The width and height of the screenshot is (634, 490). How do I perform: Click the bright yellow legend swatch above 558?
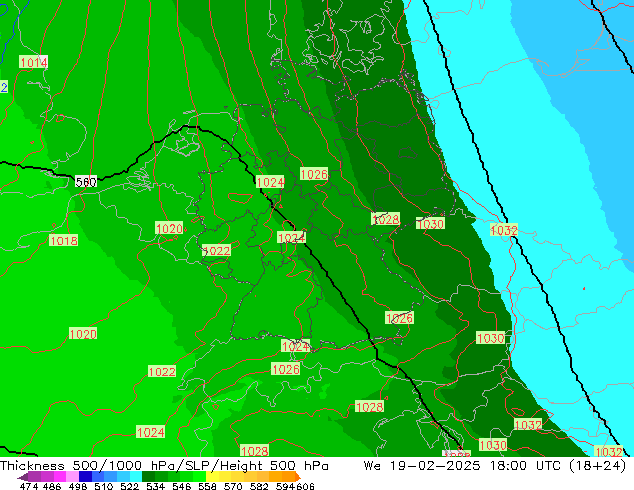click(x=212, y=476)
